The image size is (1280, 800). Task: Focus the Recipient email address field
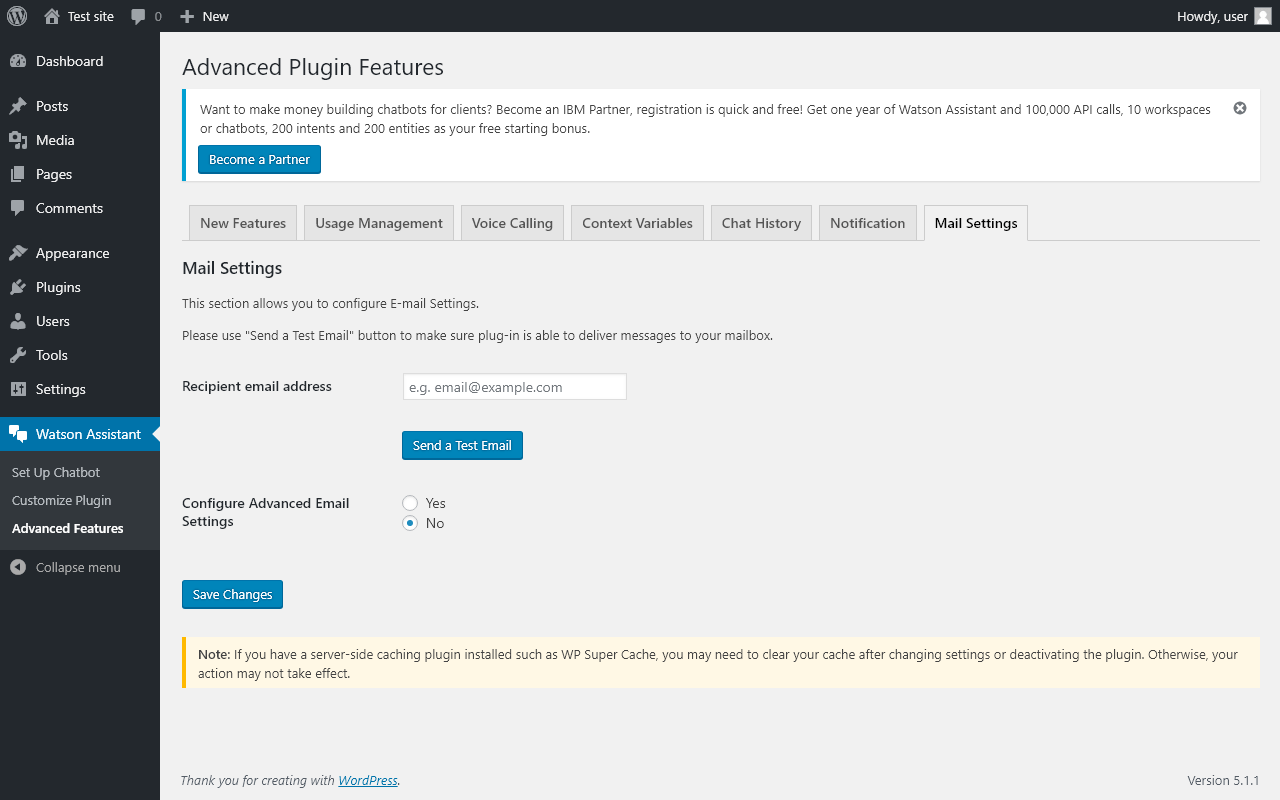pos(514,387)
